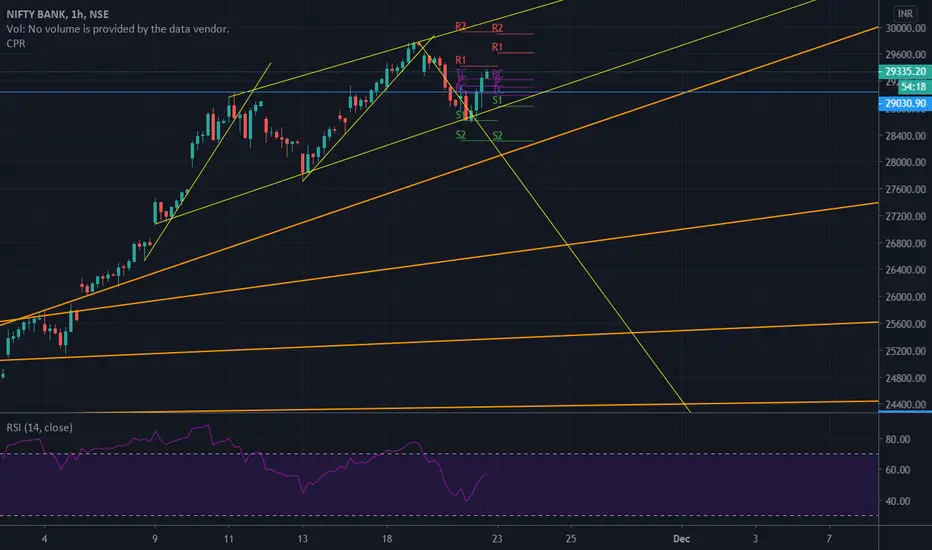Viewport: 932px width, 550px height.
Task: Click date 9 on the time axis
Action: coord(155,539)
